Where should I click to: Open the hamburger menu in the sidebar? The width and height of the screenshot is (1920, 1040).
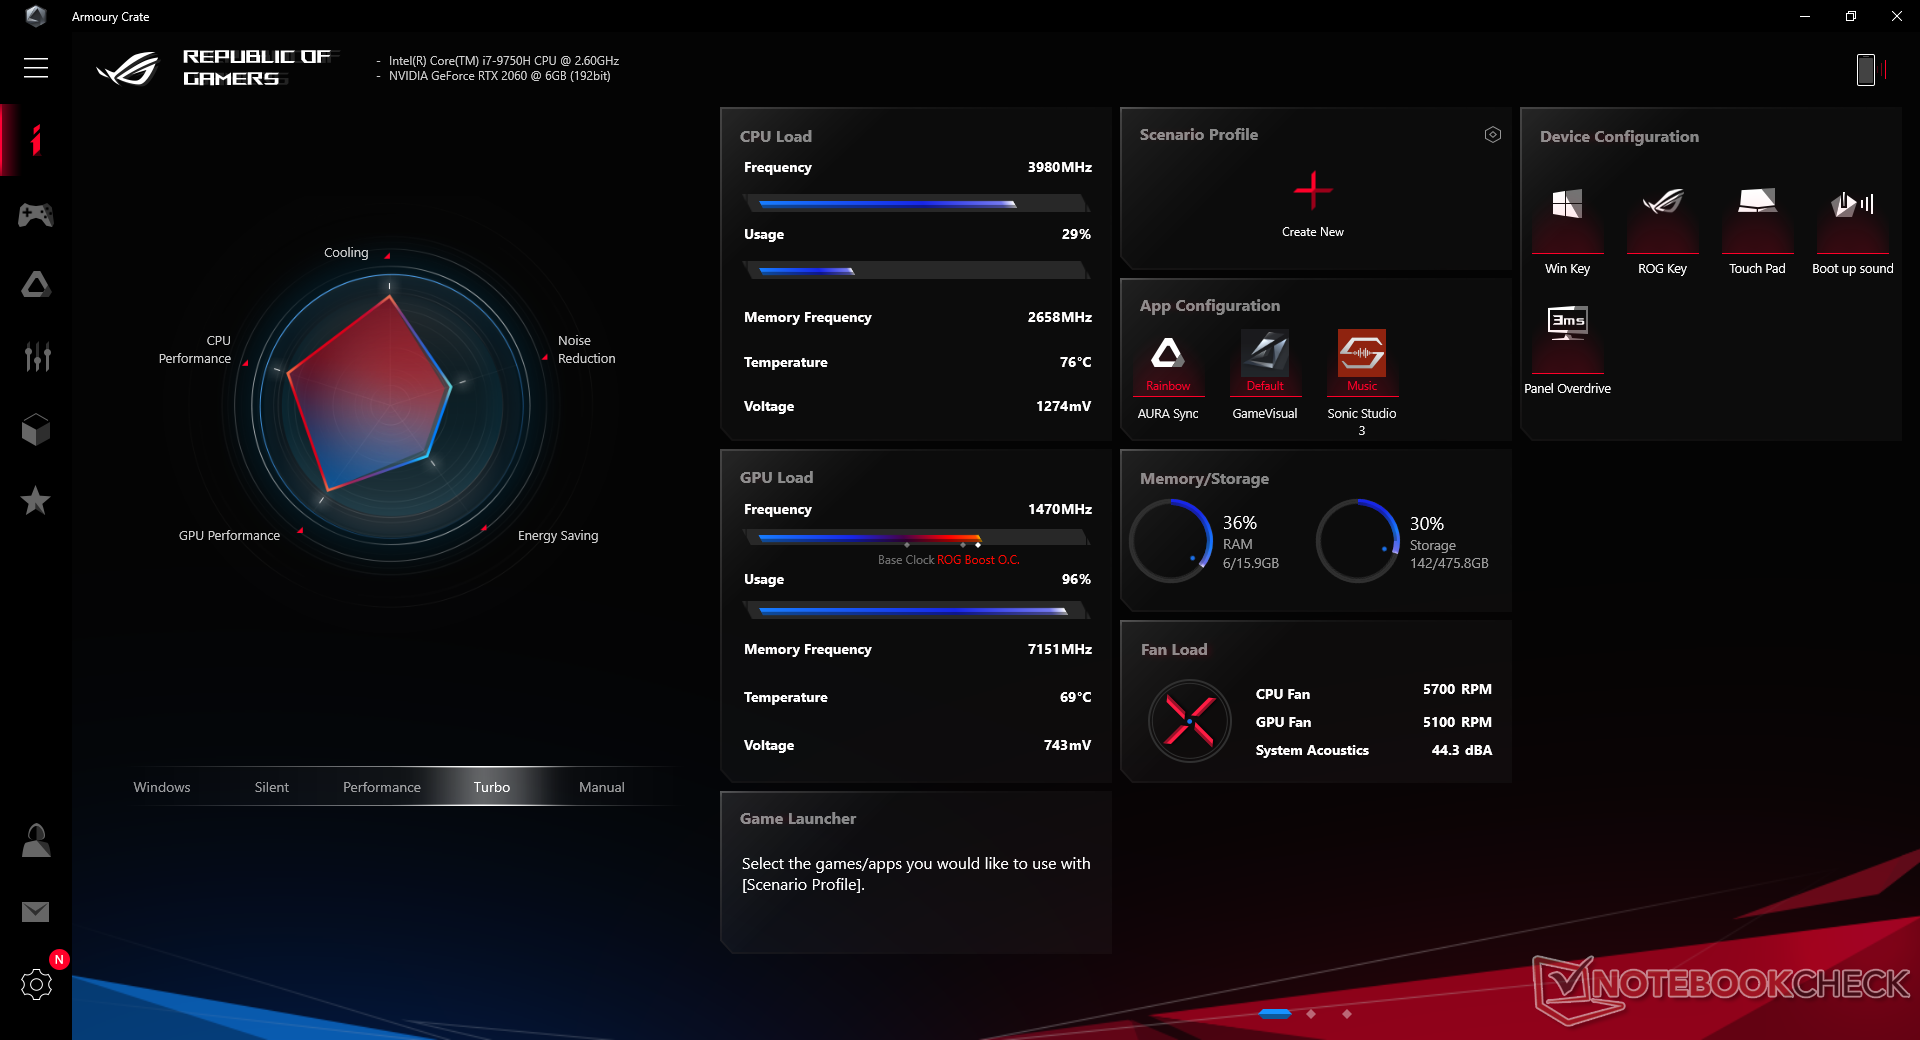tap(36, 68)
